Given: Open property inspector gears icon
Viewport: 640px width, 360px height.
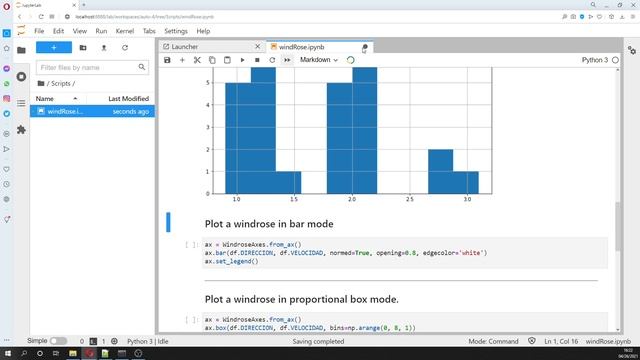Looking at the screenshot, I should coord(632,51).
